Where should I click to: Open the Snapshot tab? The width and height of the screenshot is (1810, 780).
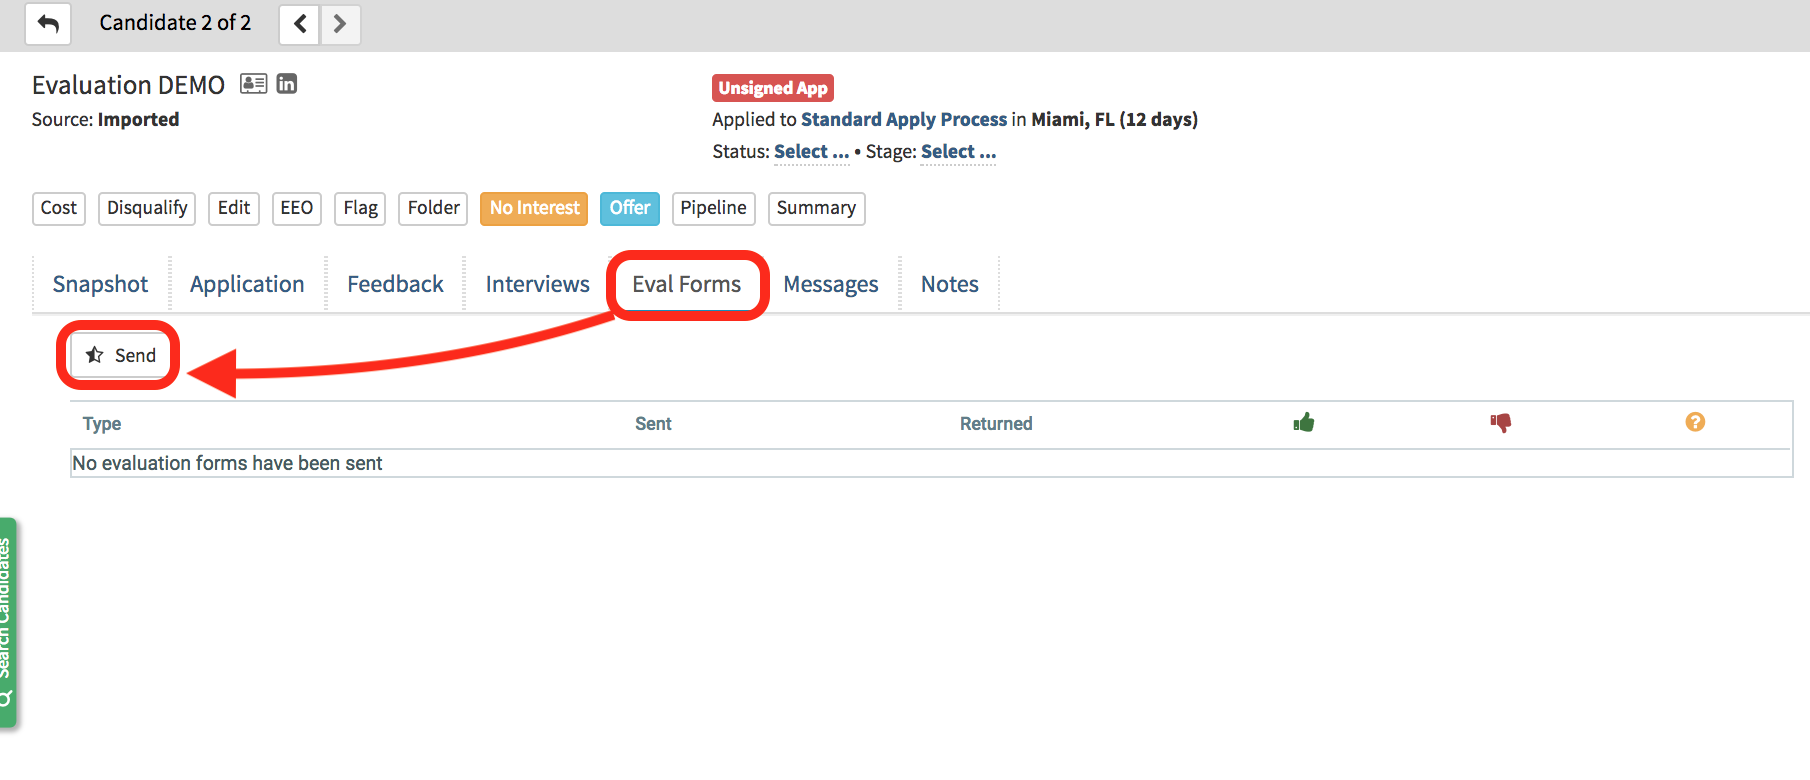(x=100, y=285)
